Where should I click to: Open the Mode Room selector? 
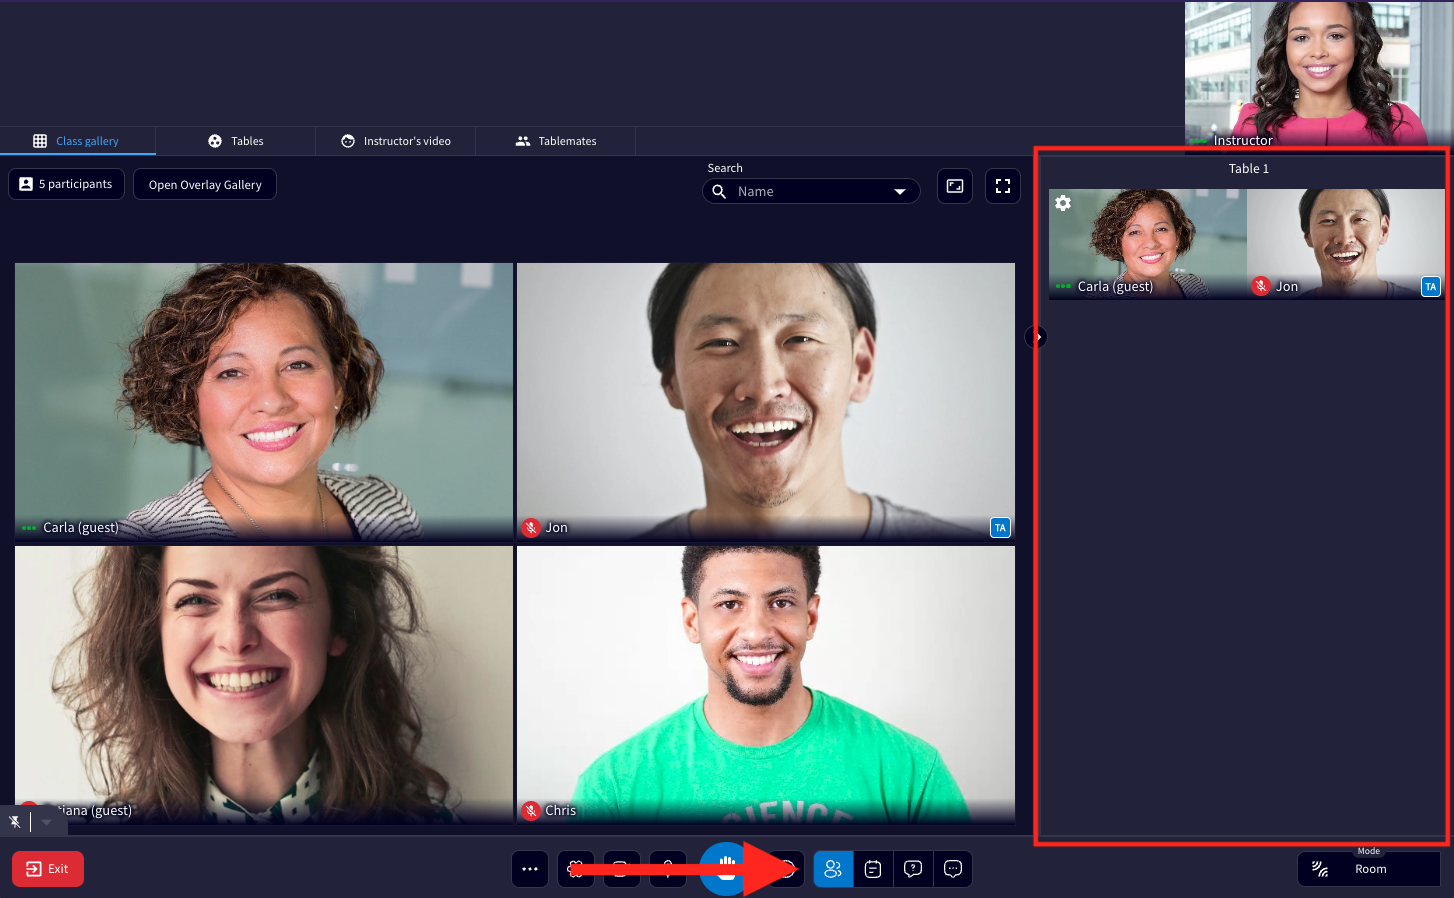1369,869
